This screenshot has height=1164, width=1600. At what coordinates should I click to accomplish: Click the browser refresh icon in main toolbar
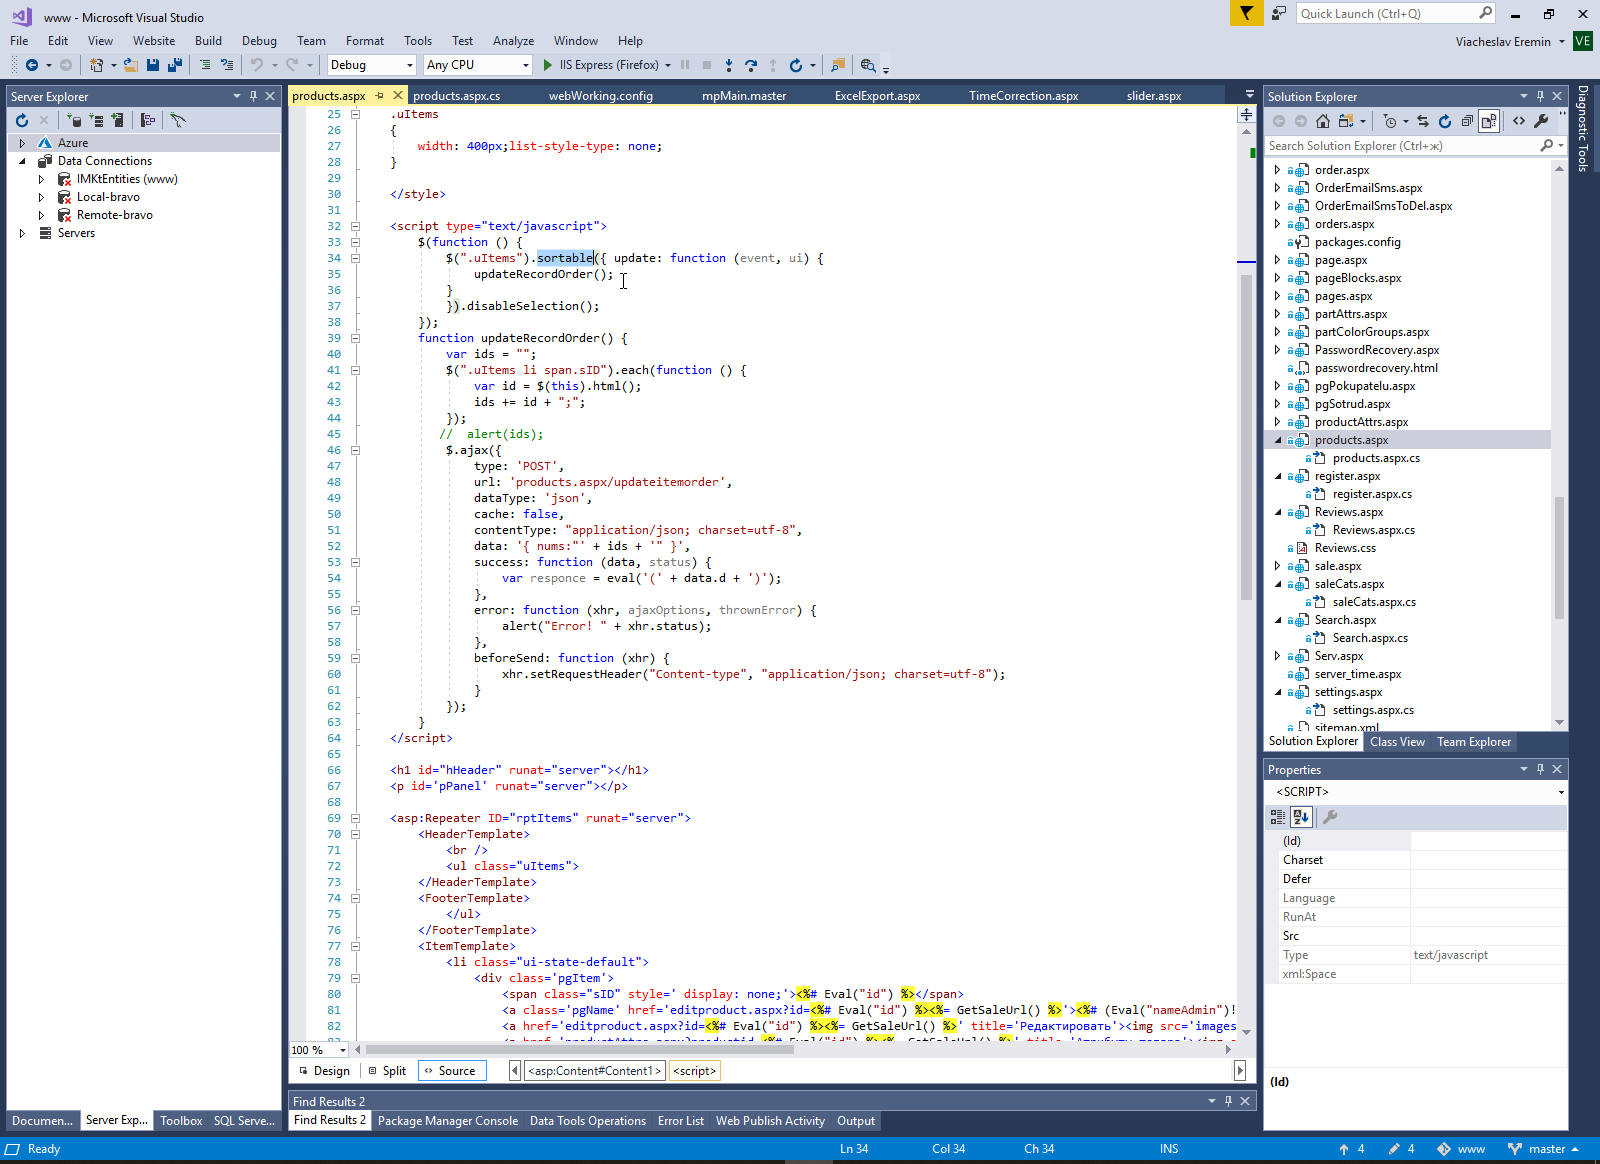(x=796, y=65)
